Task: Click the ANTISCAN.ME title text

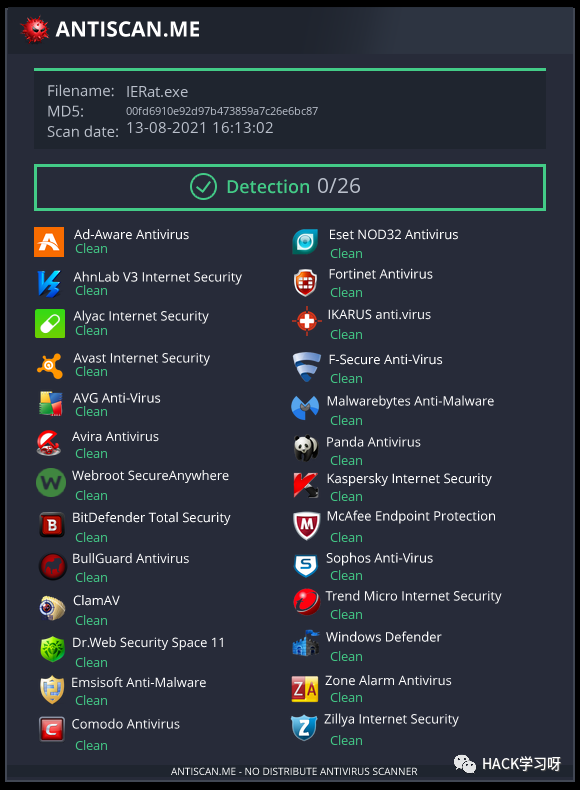Action: point(128,29)
